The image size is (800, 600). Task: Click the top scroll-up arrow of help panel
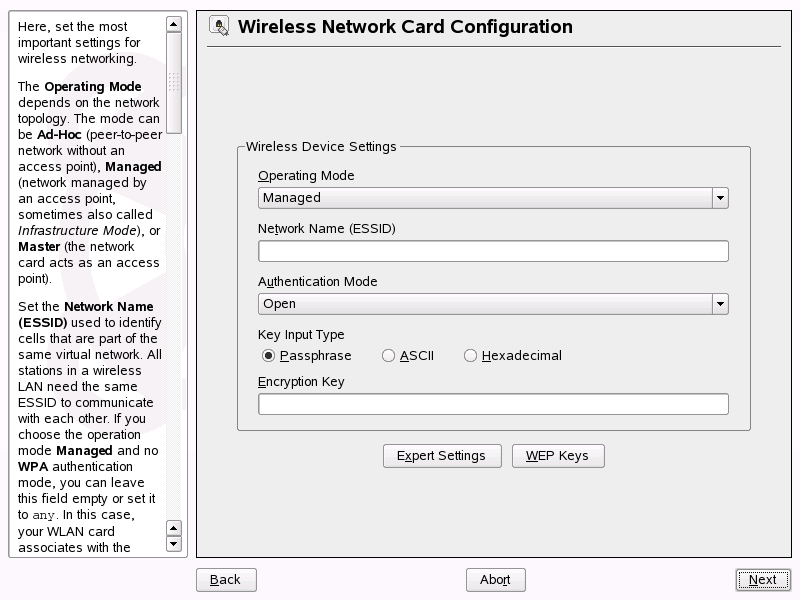tap(174, 24)
